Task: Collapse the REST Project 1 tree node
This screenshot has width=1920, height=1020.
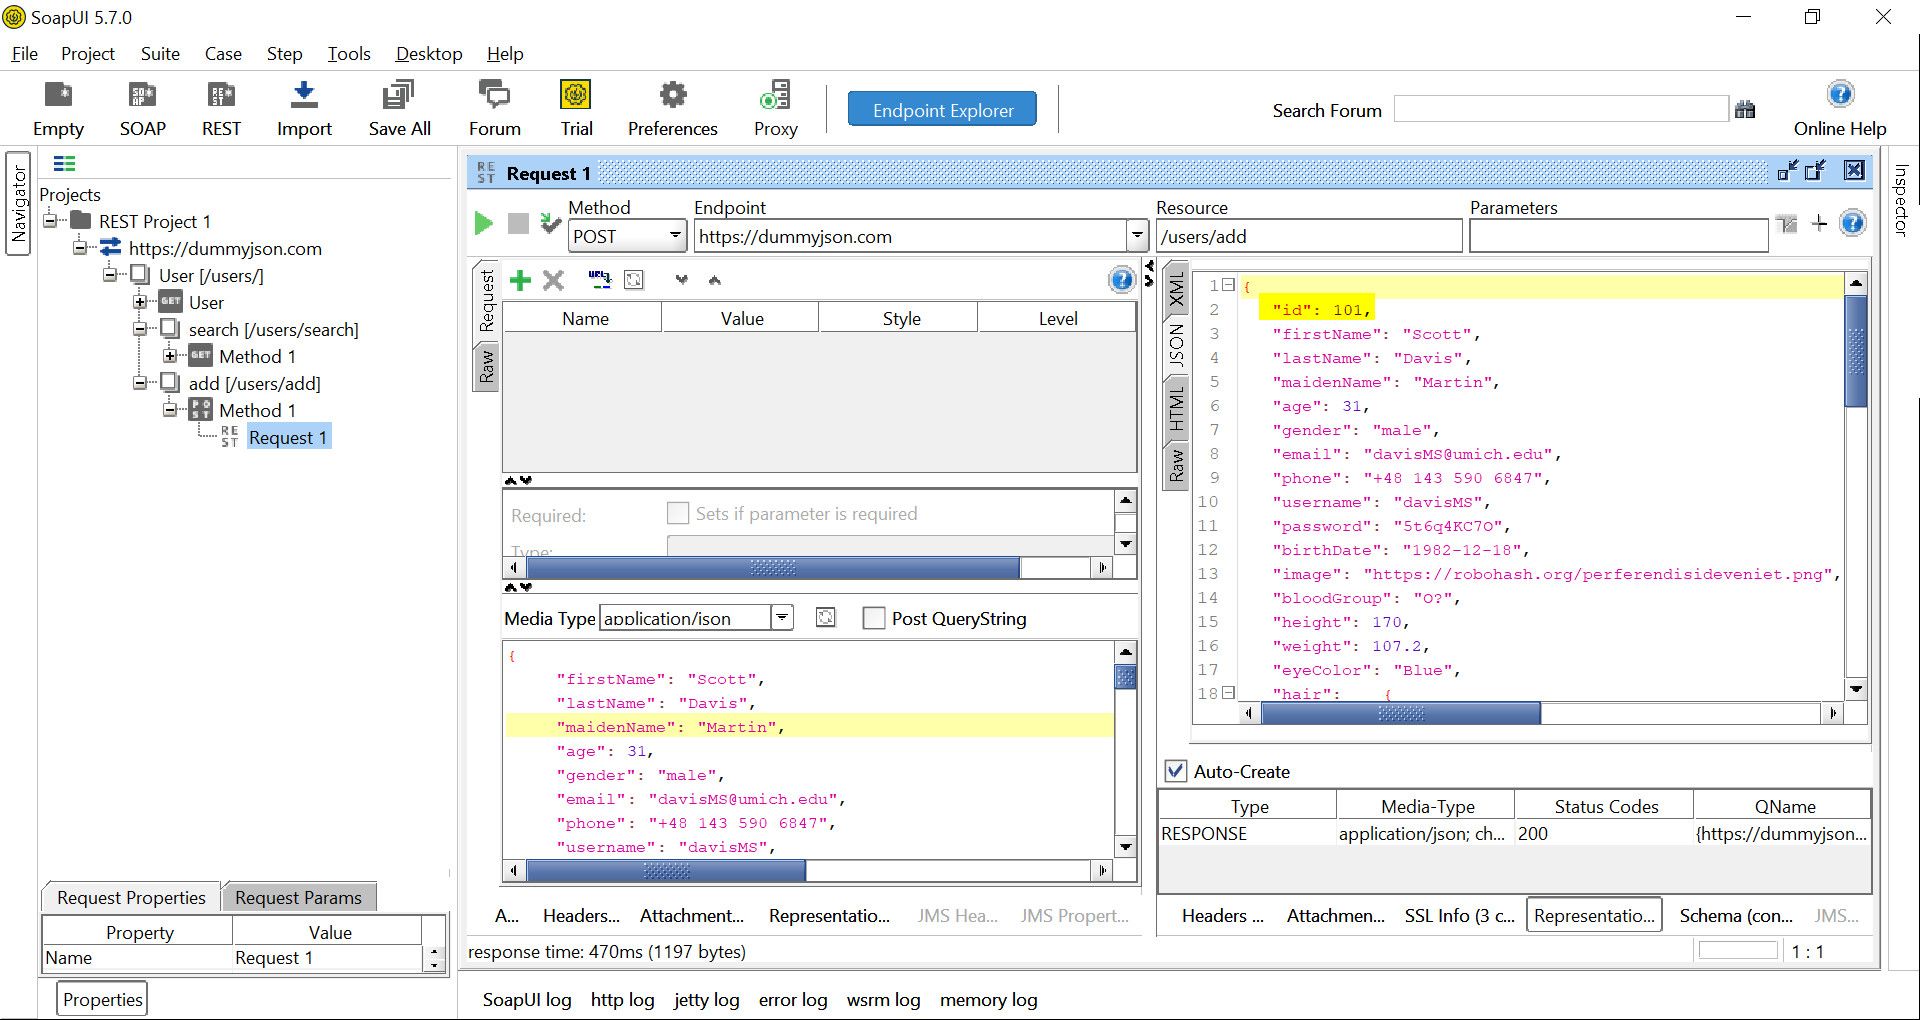Action: 50,221
